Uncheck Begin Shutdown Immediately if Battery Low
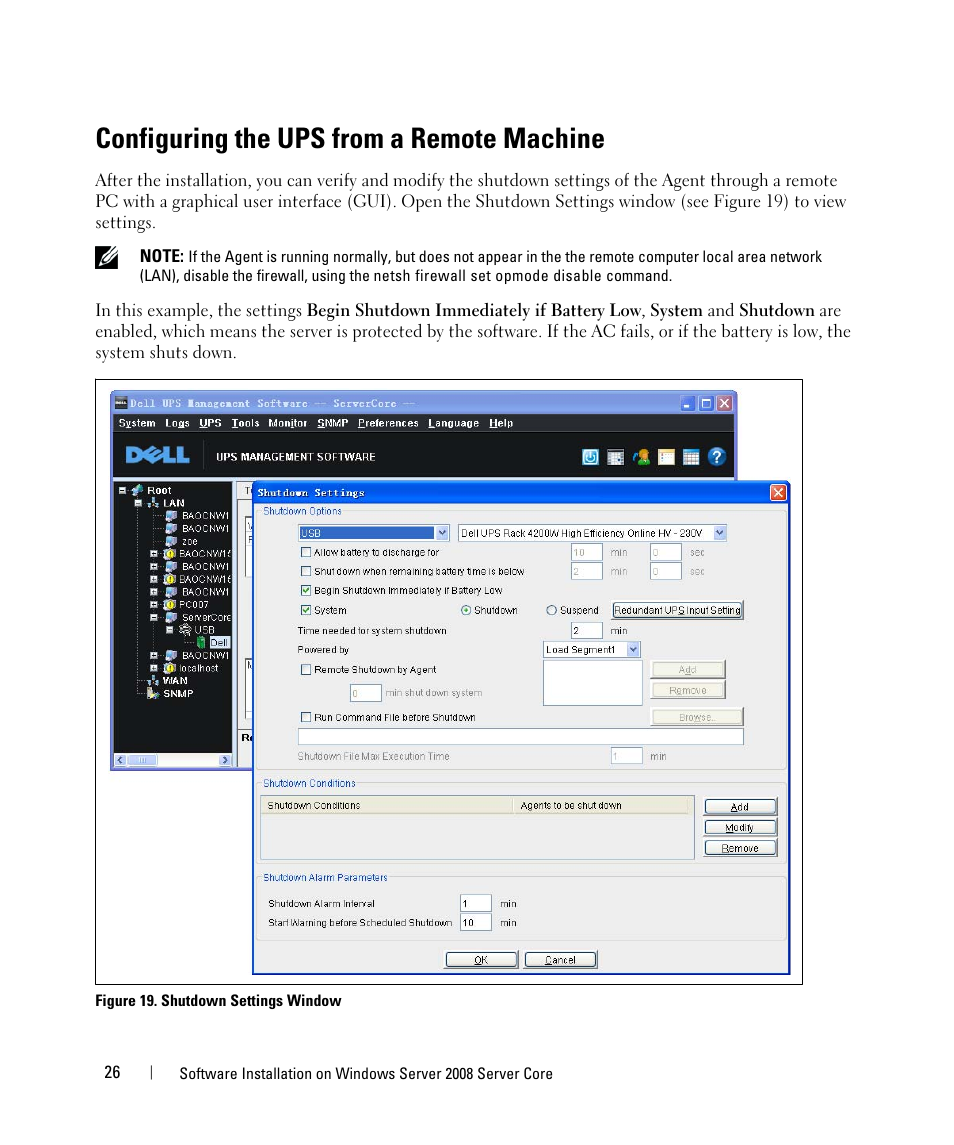Image resolution: width=954 pixels, height=1145 pixels. (x=306, y=590)
